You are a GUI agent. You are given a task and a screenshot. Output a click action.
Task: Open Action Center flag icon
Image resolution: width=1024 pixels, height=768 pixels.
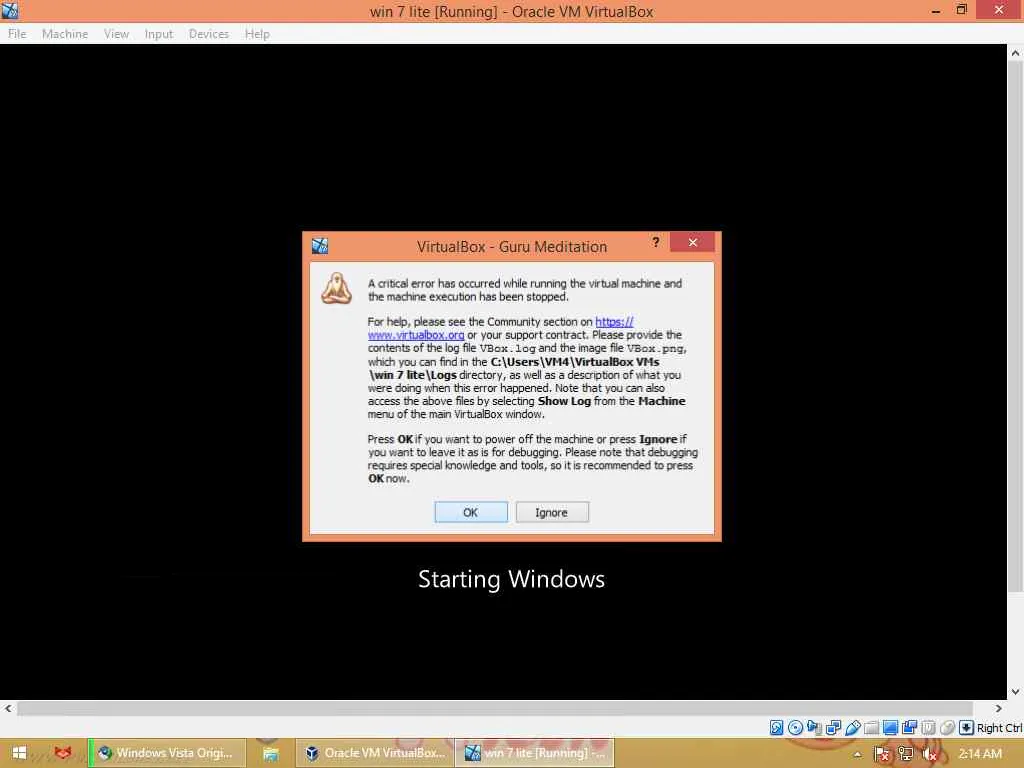pos(882,754)
